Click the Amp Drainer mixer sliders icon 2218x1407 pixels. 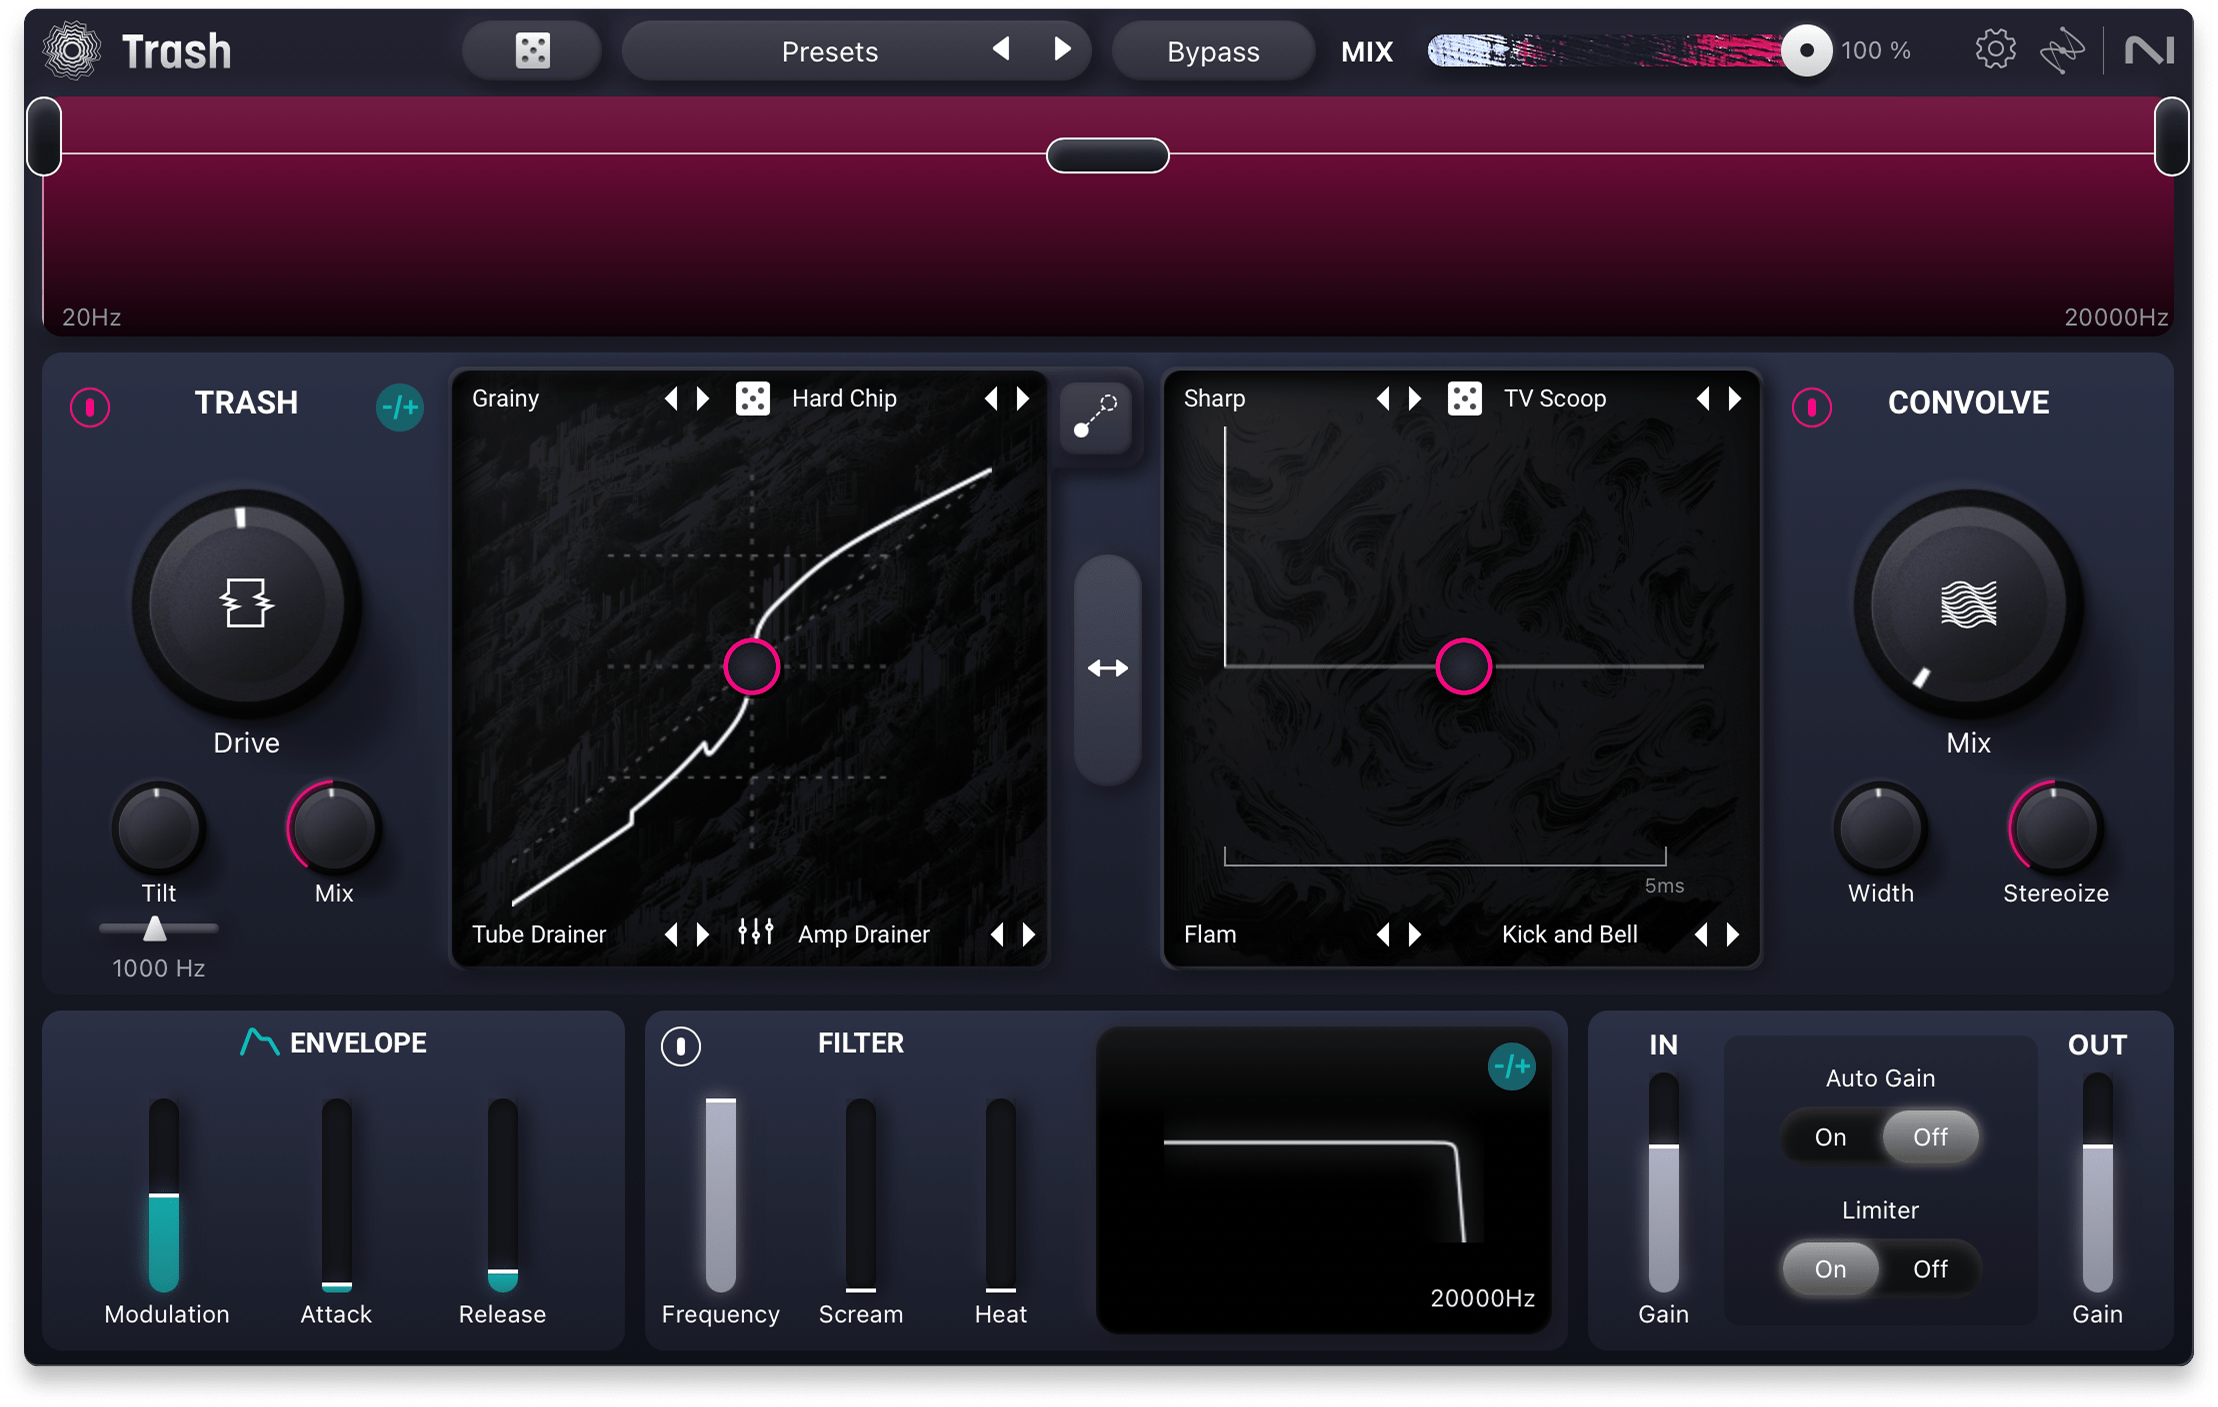click(x=755, y=933)
